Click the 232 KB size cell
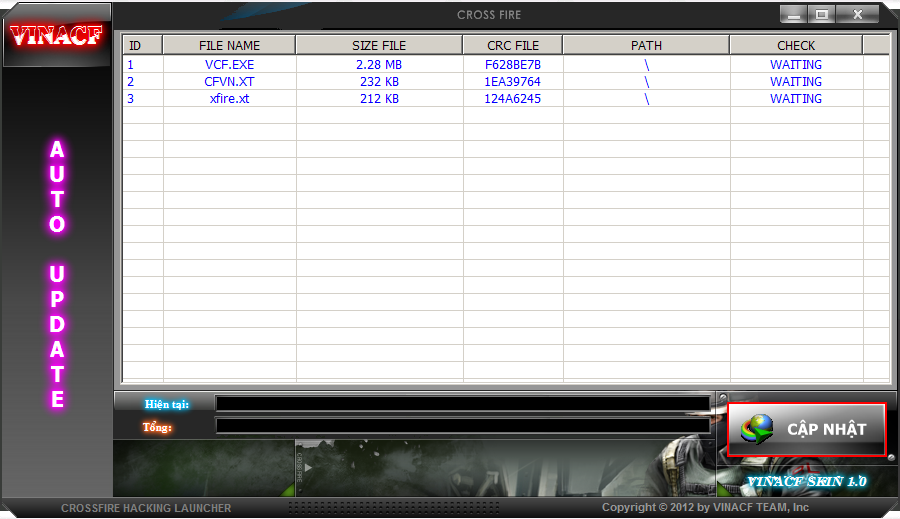The image size is (900, 519). coord(379,82)
